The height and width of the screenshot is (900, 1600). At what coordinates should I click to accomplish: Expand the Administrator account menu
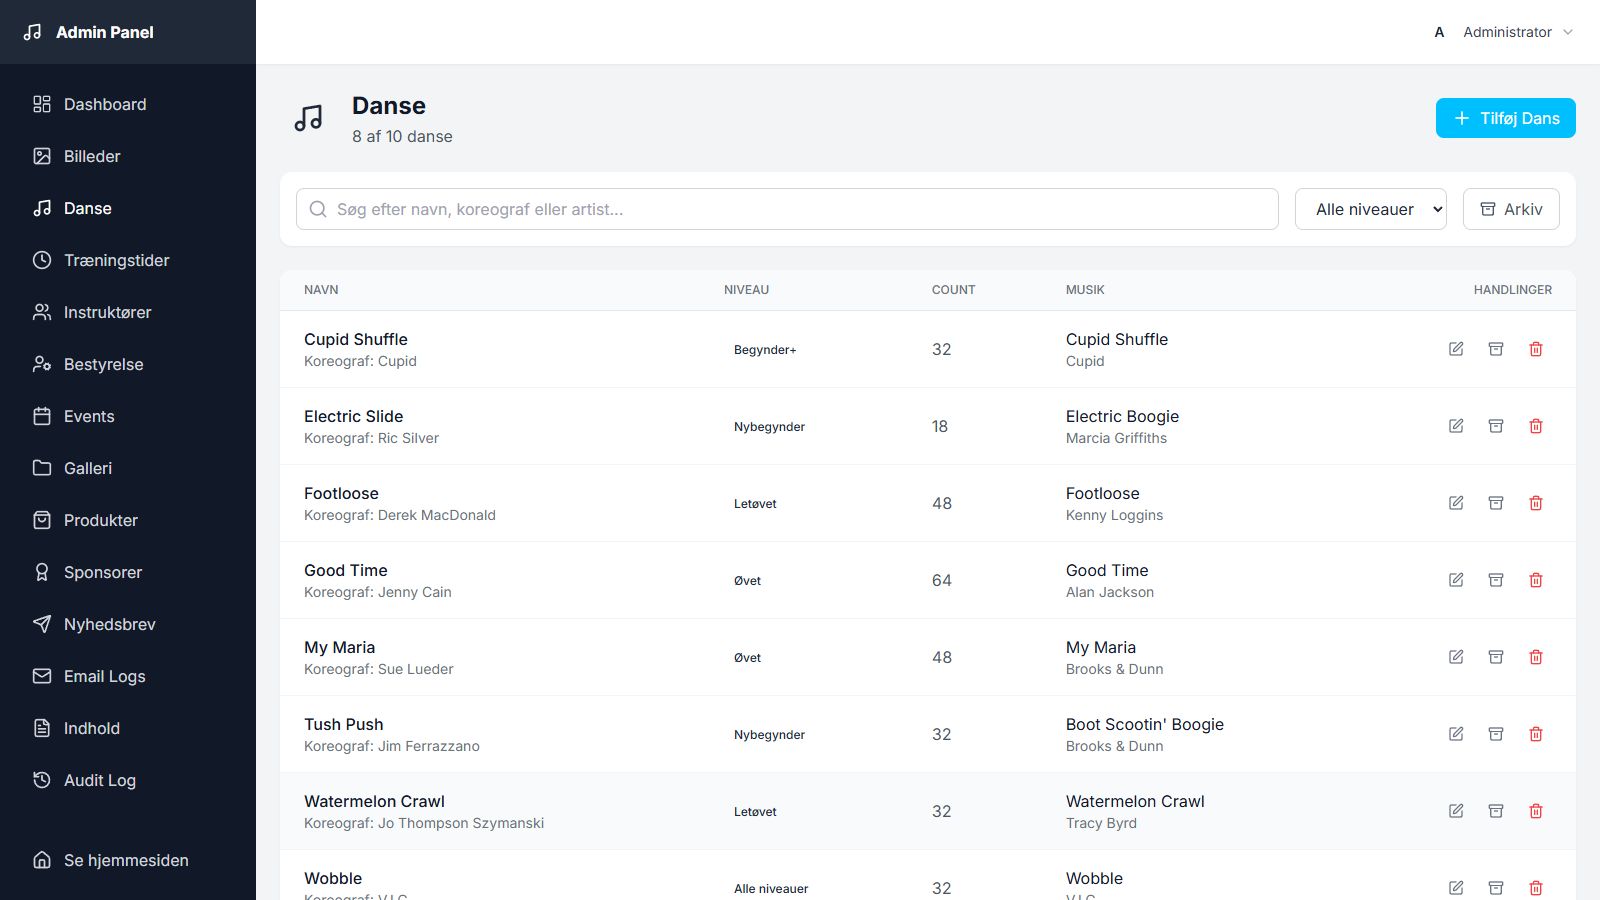(x=1504, y=32)
